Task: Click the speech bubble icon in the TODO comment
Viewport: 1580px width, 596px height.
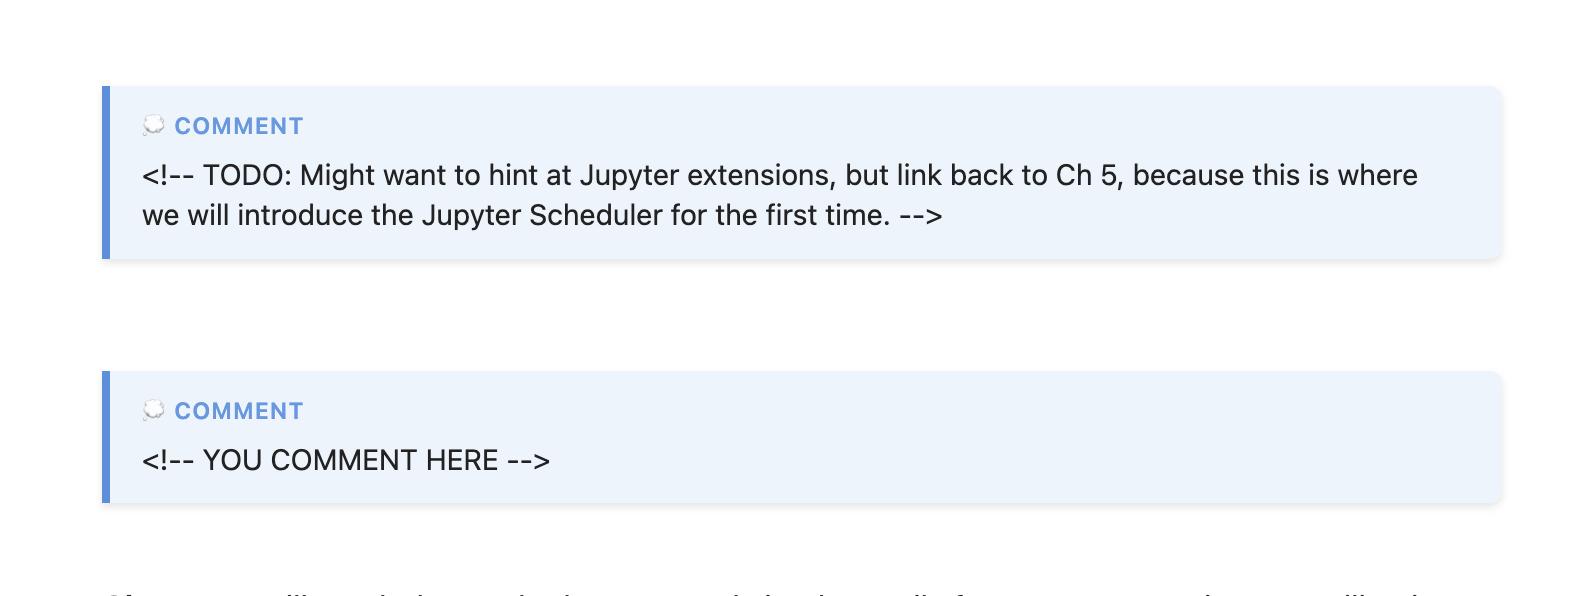Action: [x=153, y=126]
